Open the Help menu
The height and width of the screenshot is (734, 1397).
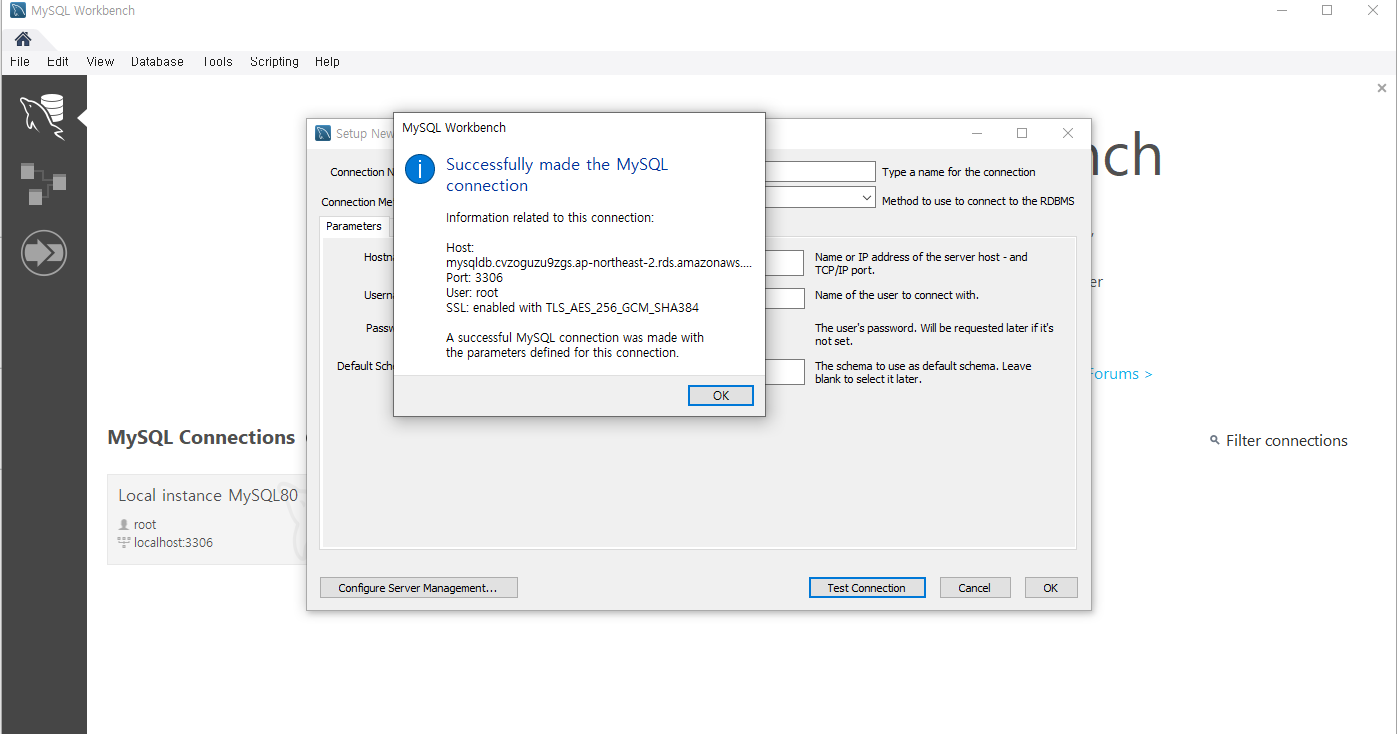[327, 61]
